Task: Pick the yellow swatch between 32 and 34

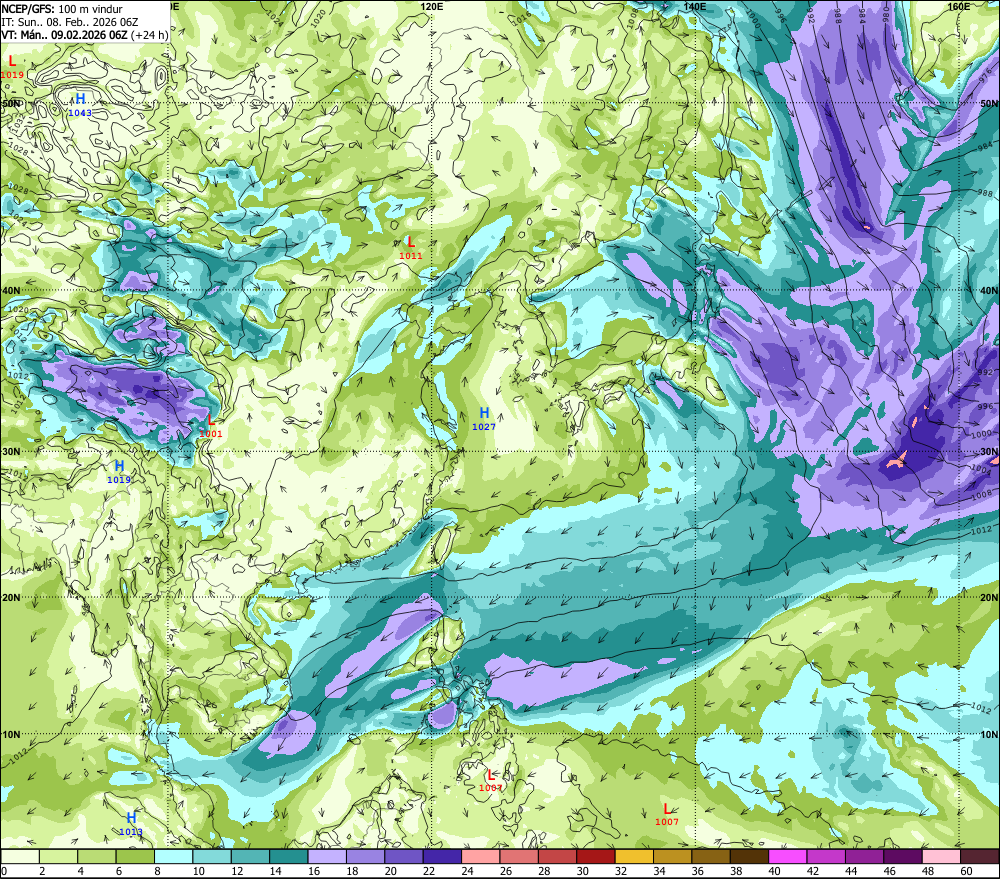Action: pos(634,856)
